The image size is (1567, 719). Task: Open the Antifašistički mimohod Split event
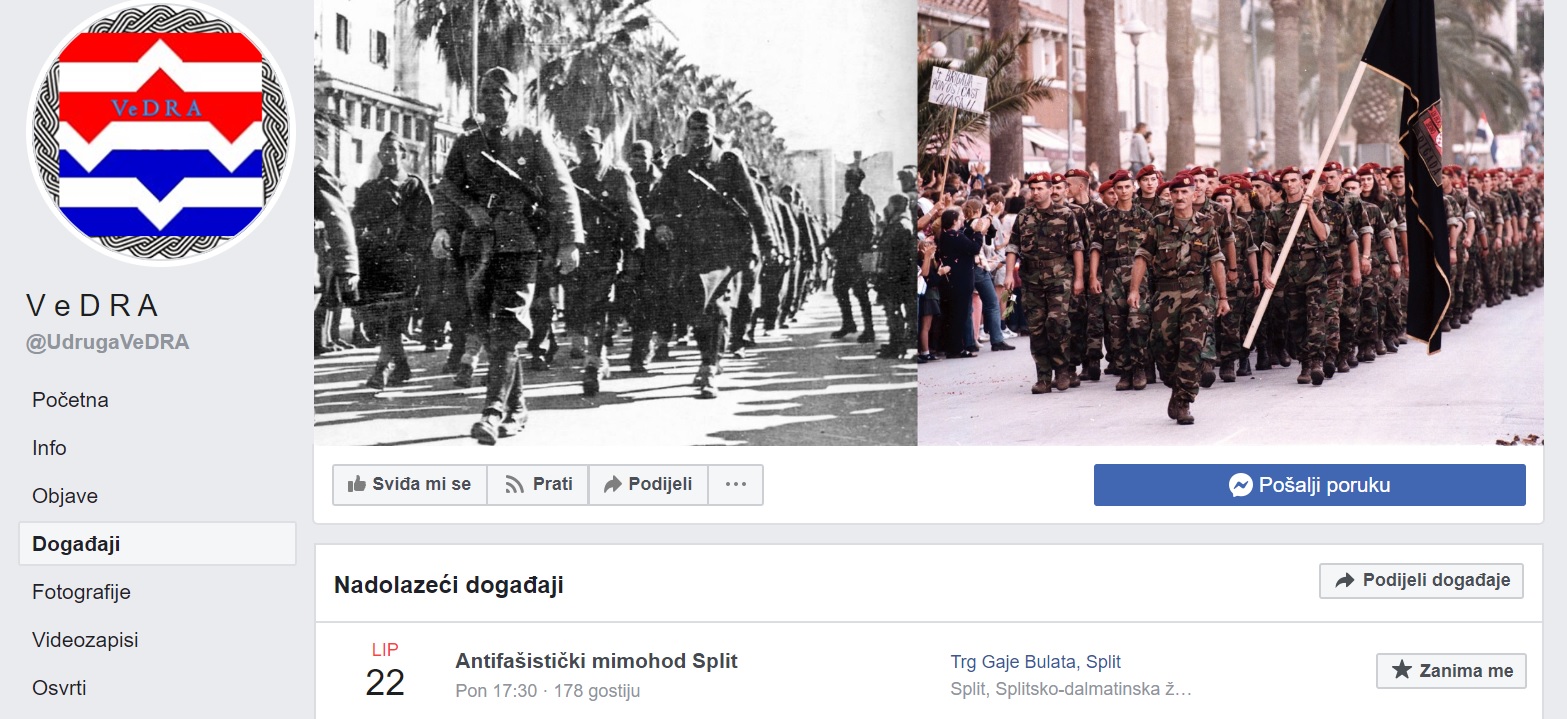coord(596,661)
